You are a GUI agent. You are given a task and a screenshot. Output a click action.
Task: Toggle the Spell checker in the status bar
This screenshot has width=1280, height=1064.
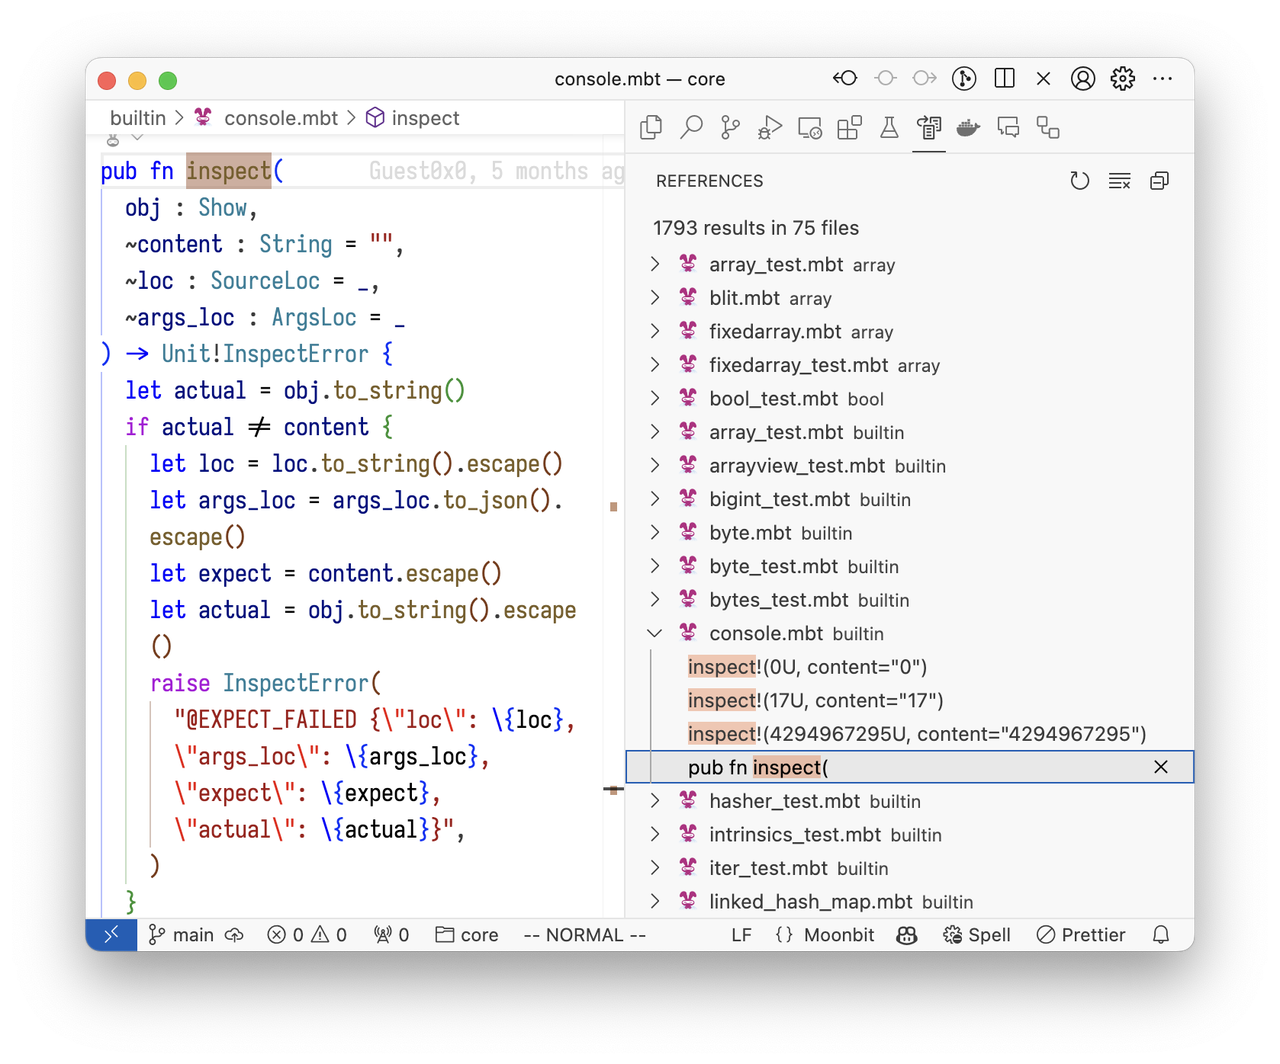(977, 935)
